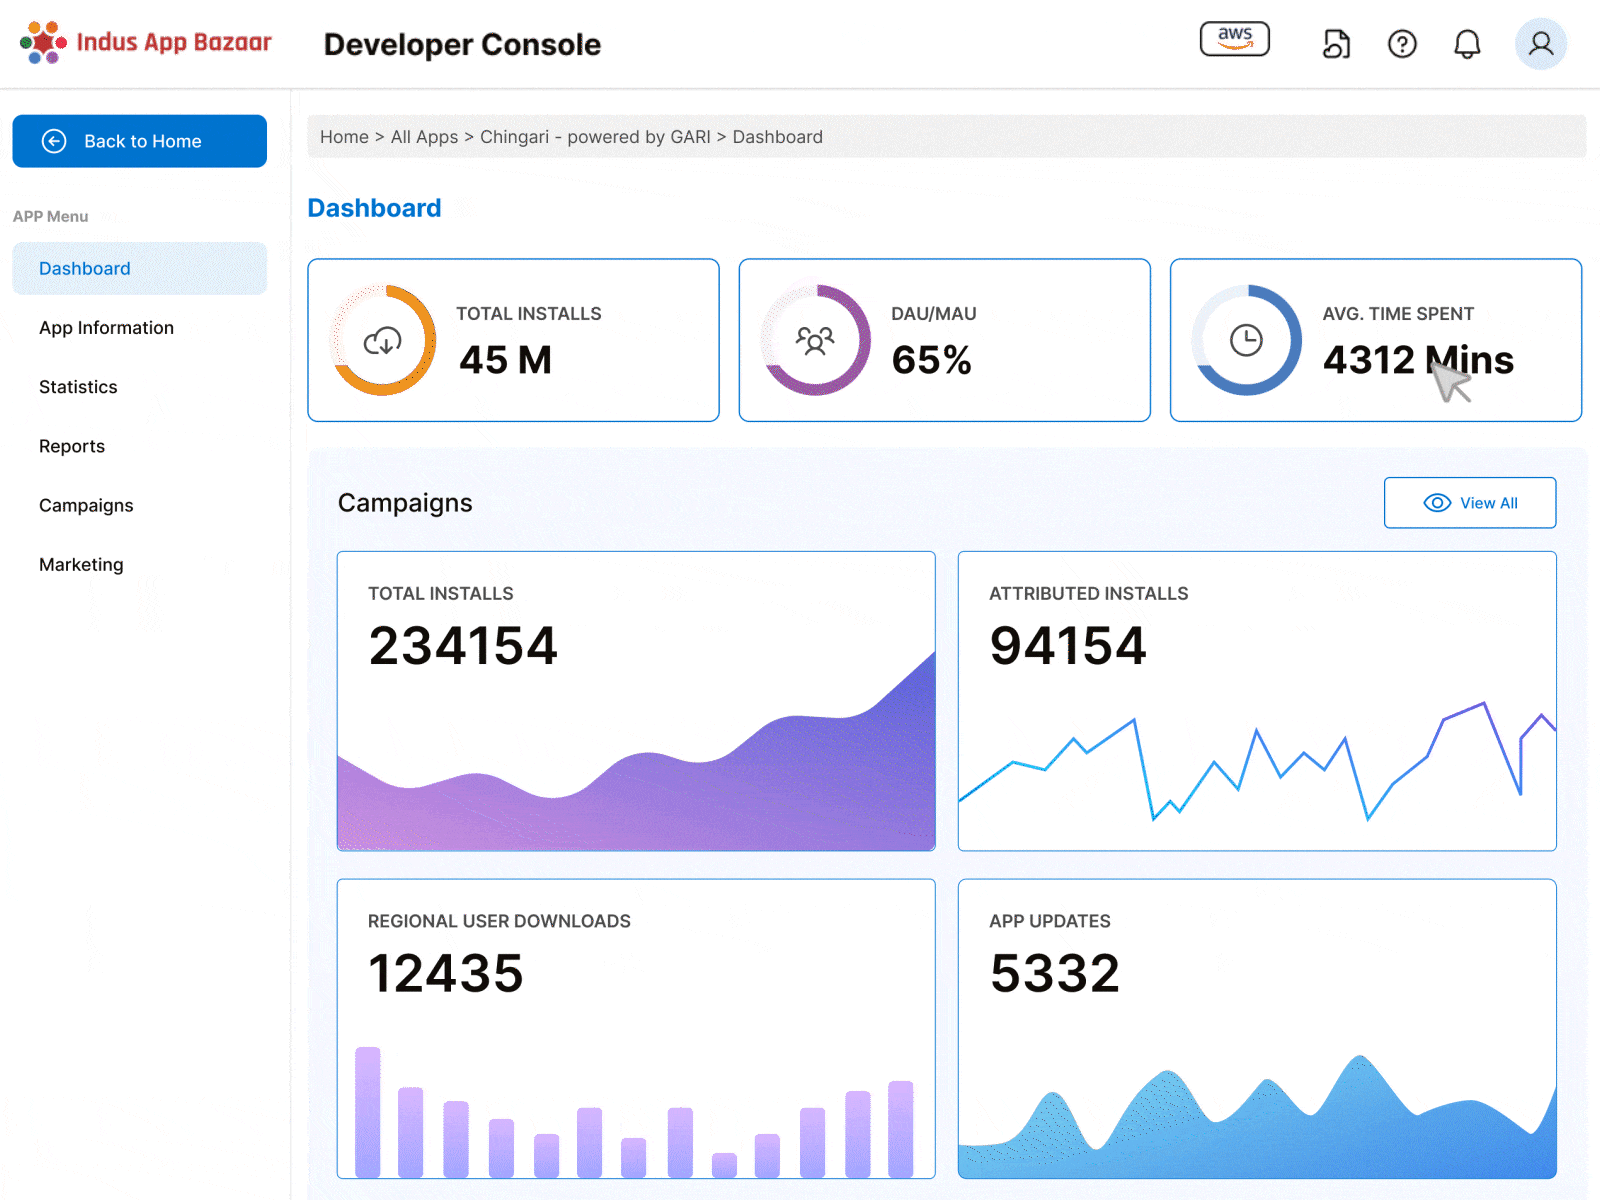1600x1200 pixels.
Task: Click the Indus App Bazaar logo
Action: pos(146,43)
